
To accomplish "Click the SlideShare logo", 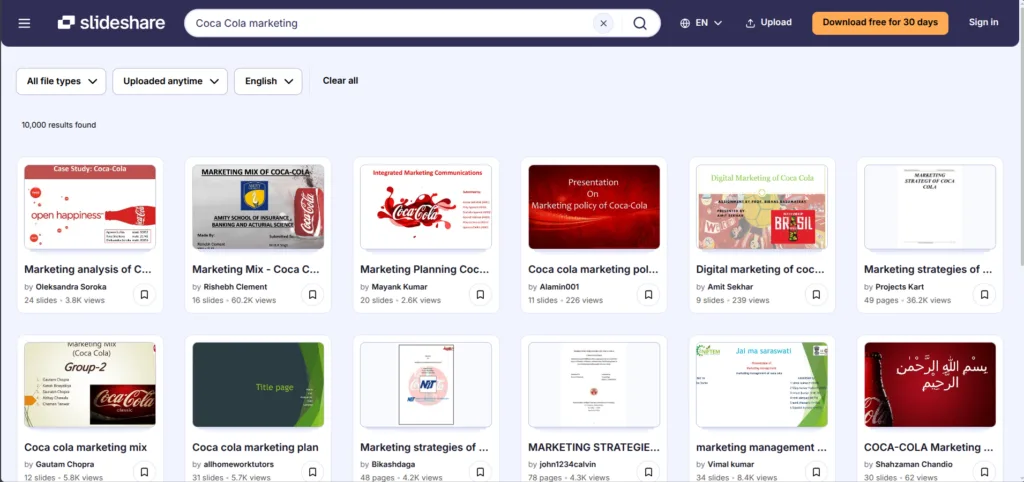I will pos(111,23).
